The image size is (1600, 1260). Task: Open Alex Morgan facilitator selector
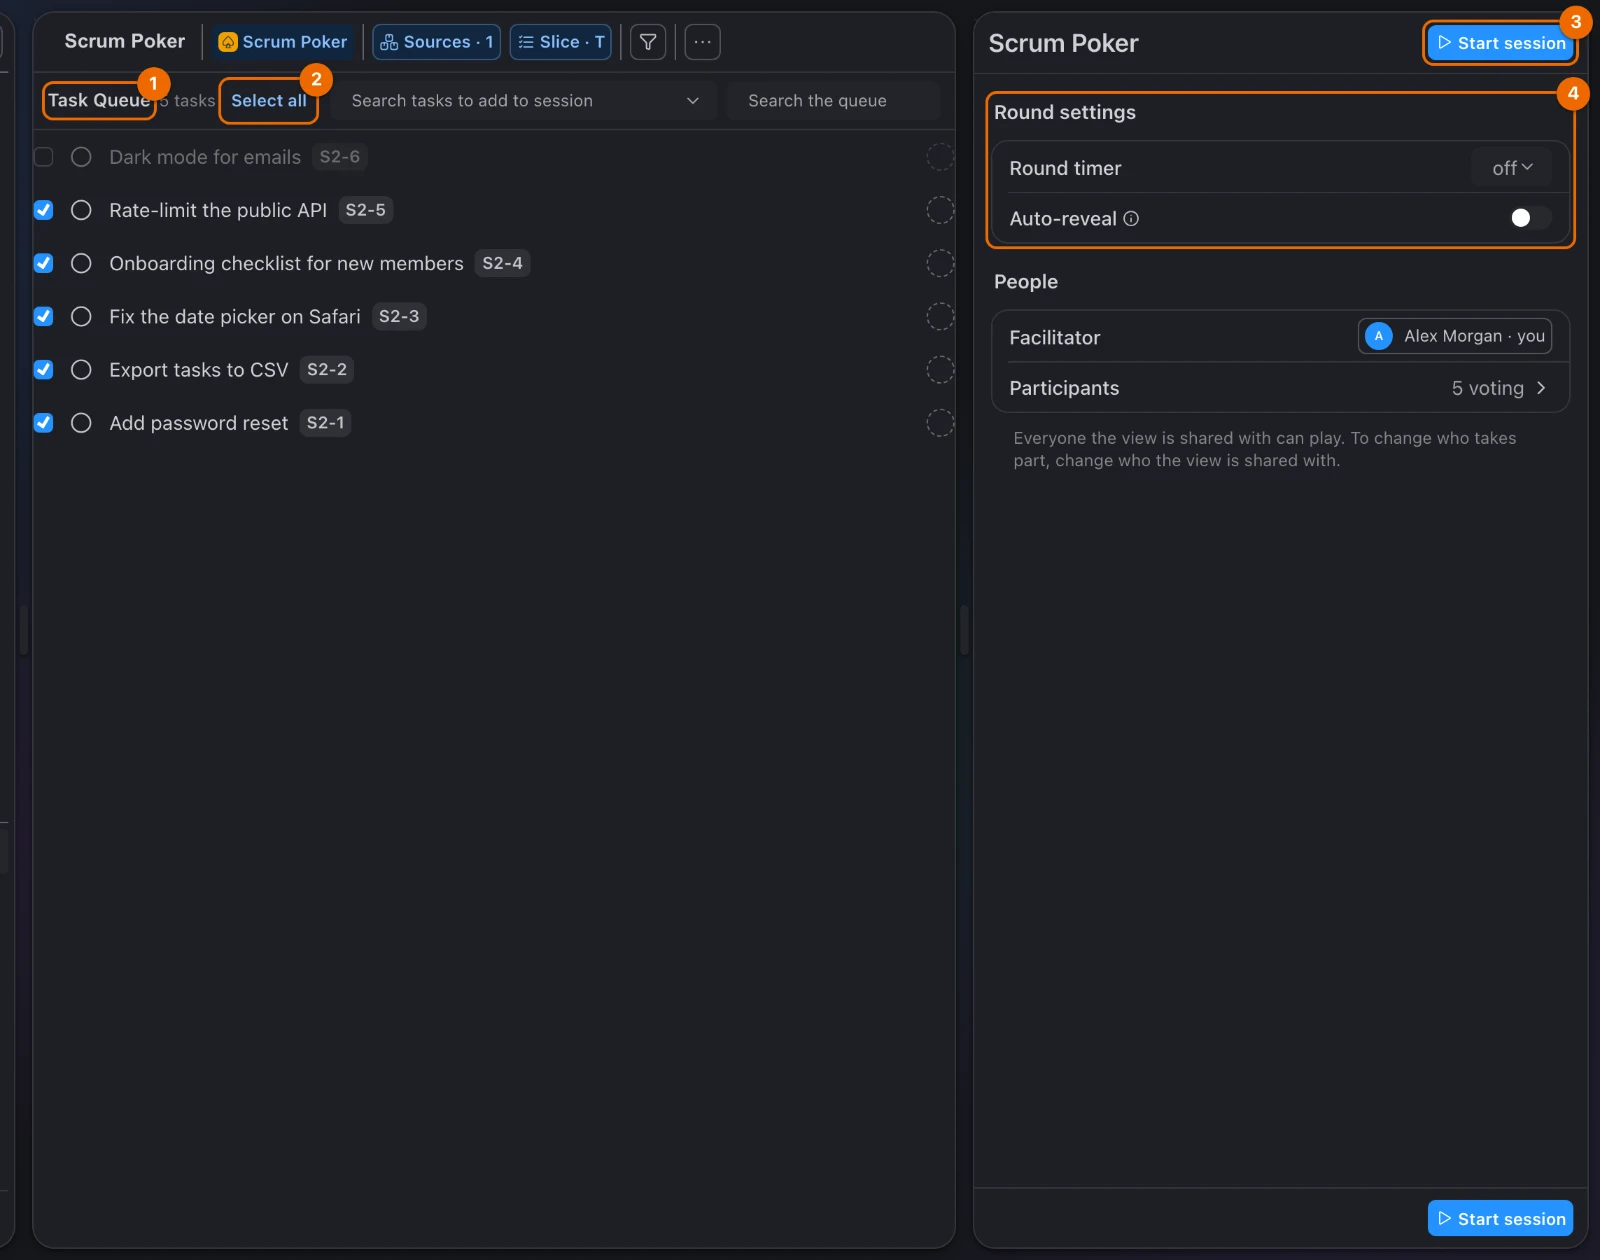[1455, 336]
